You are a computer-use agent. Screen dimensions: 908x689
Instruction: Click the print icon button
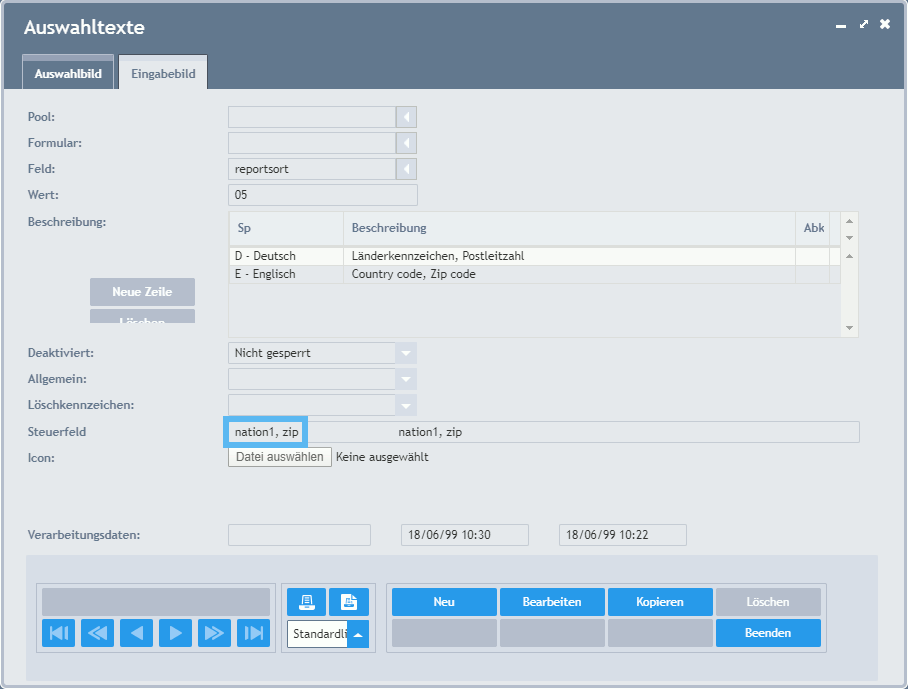pos(306,602)
